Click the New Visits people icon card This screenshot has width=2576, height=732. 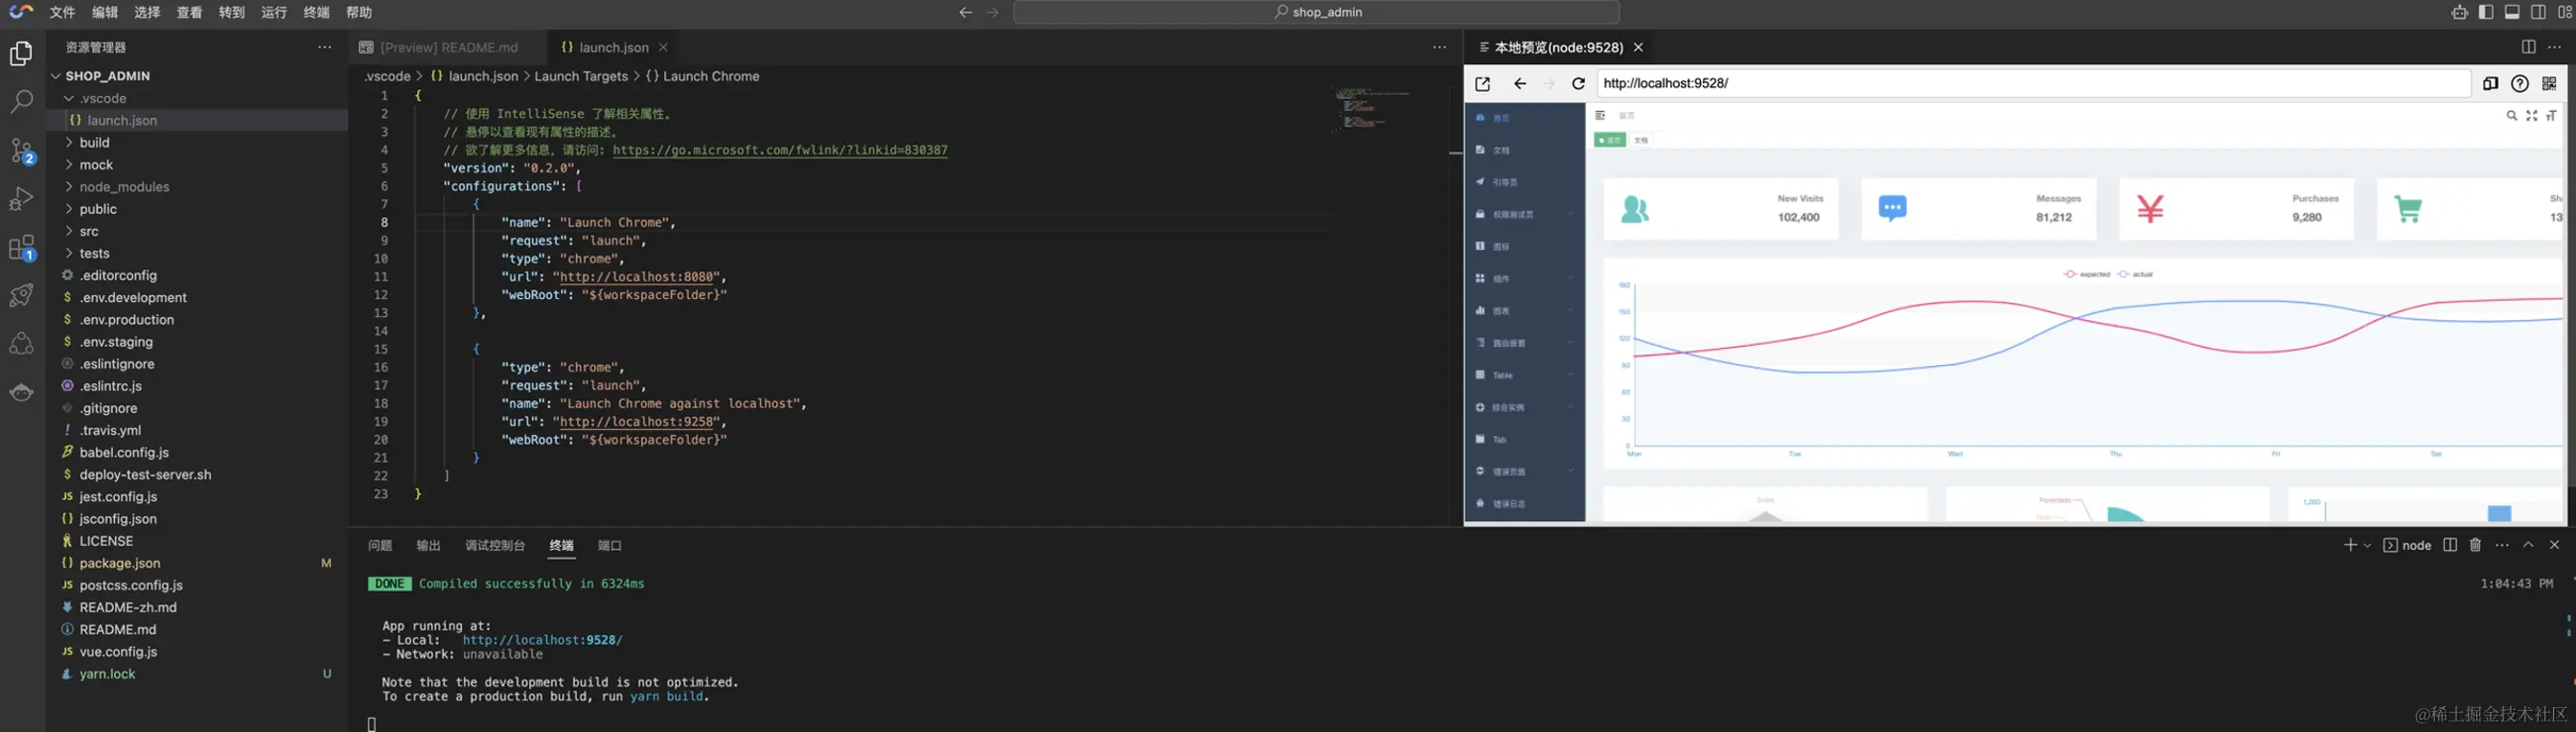point(1635,209)
